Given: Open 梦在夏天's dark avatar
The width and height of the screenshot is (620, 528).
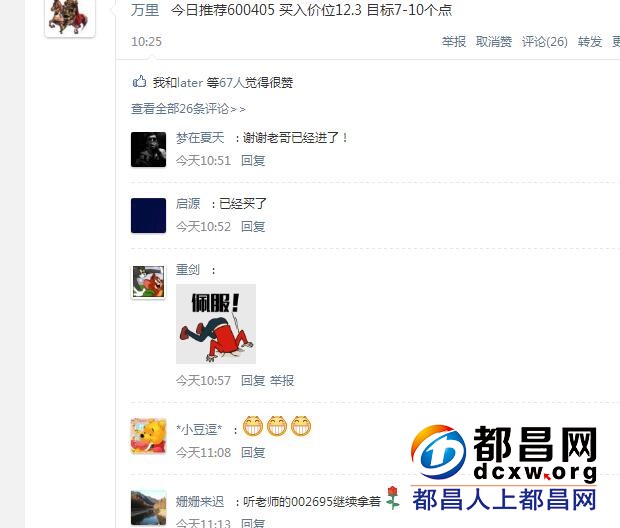Looking at the screenshot, I should click(148, 150).
